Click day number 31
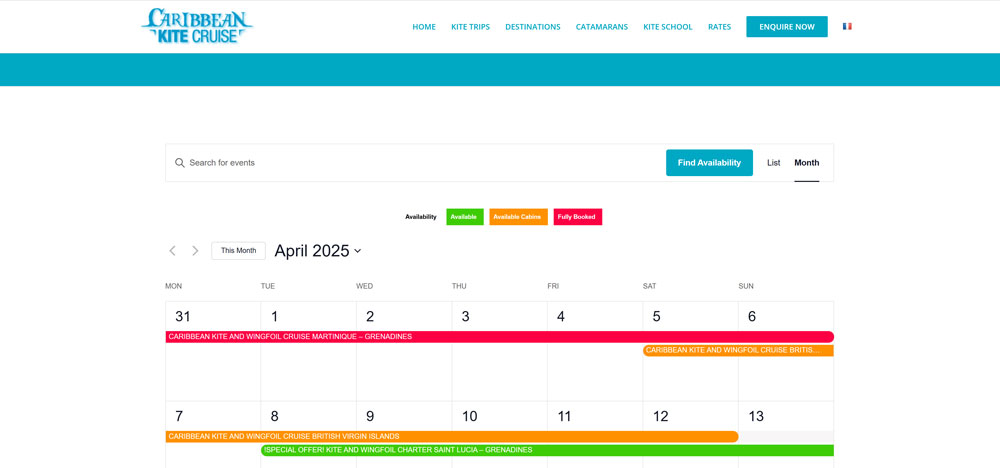The image size is (1000, 468). coord(183,316)
